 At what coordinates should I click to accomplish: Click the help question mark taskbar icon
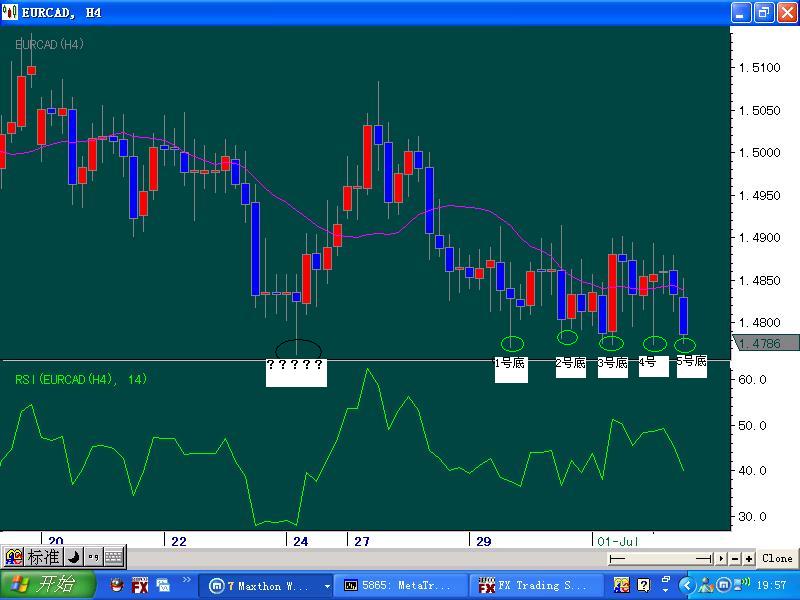643,585
